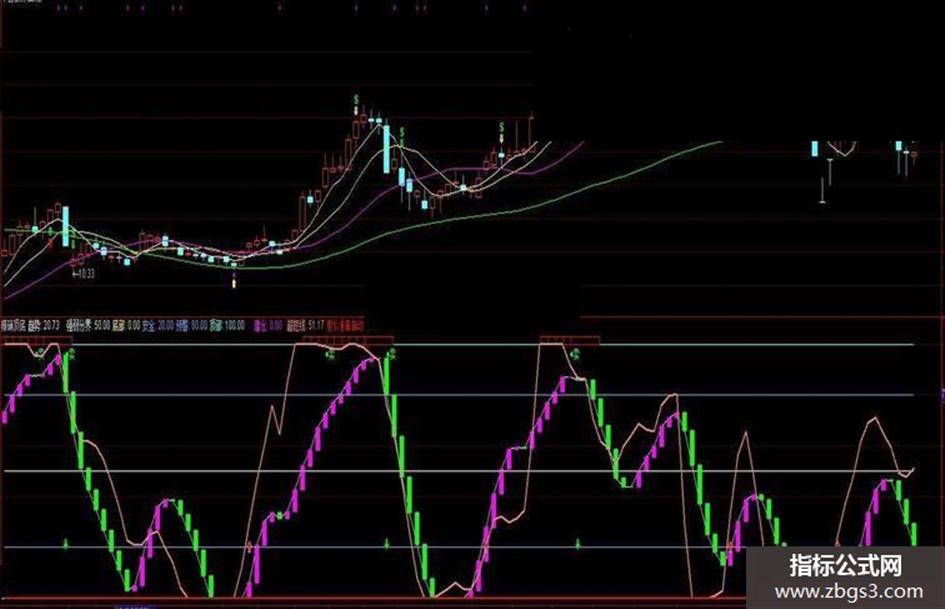
Task: Click the yellow arrow marker below the lowest candle
Action: (x=234, y=282)
